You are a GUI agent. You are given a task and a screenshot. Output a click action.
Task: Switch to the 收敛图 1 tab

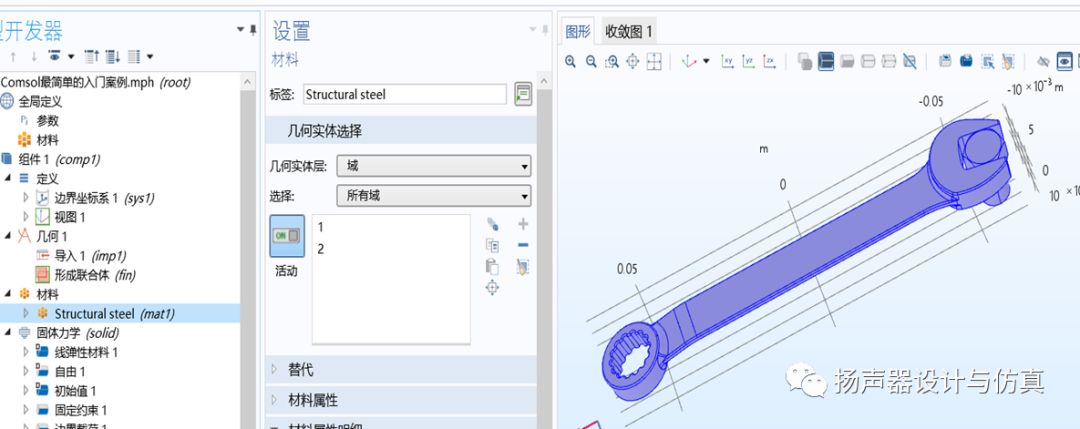[x=628, y=31]
